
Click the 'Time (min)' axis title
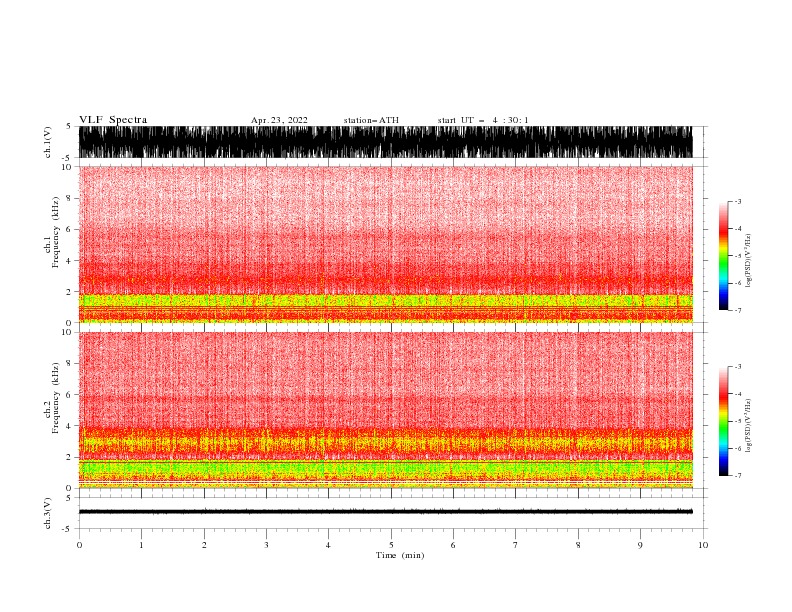(400, 555)
